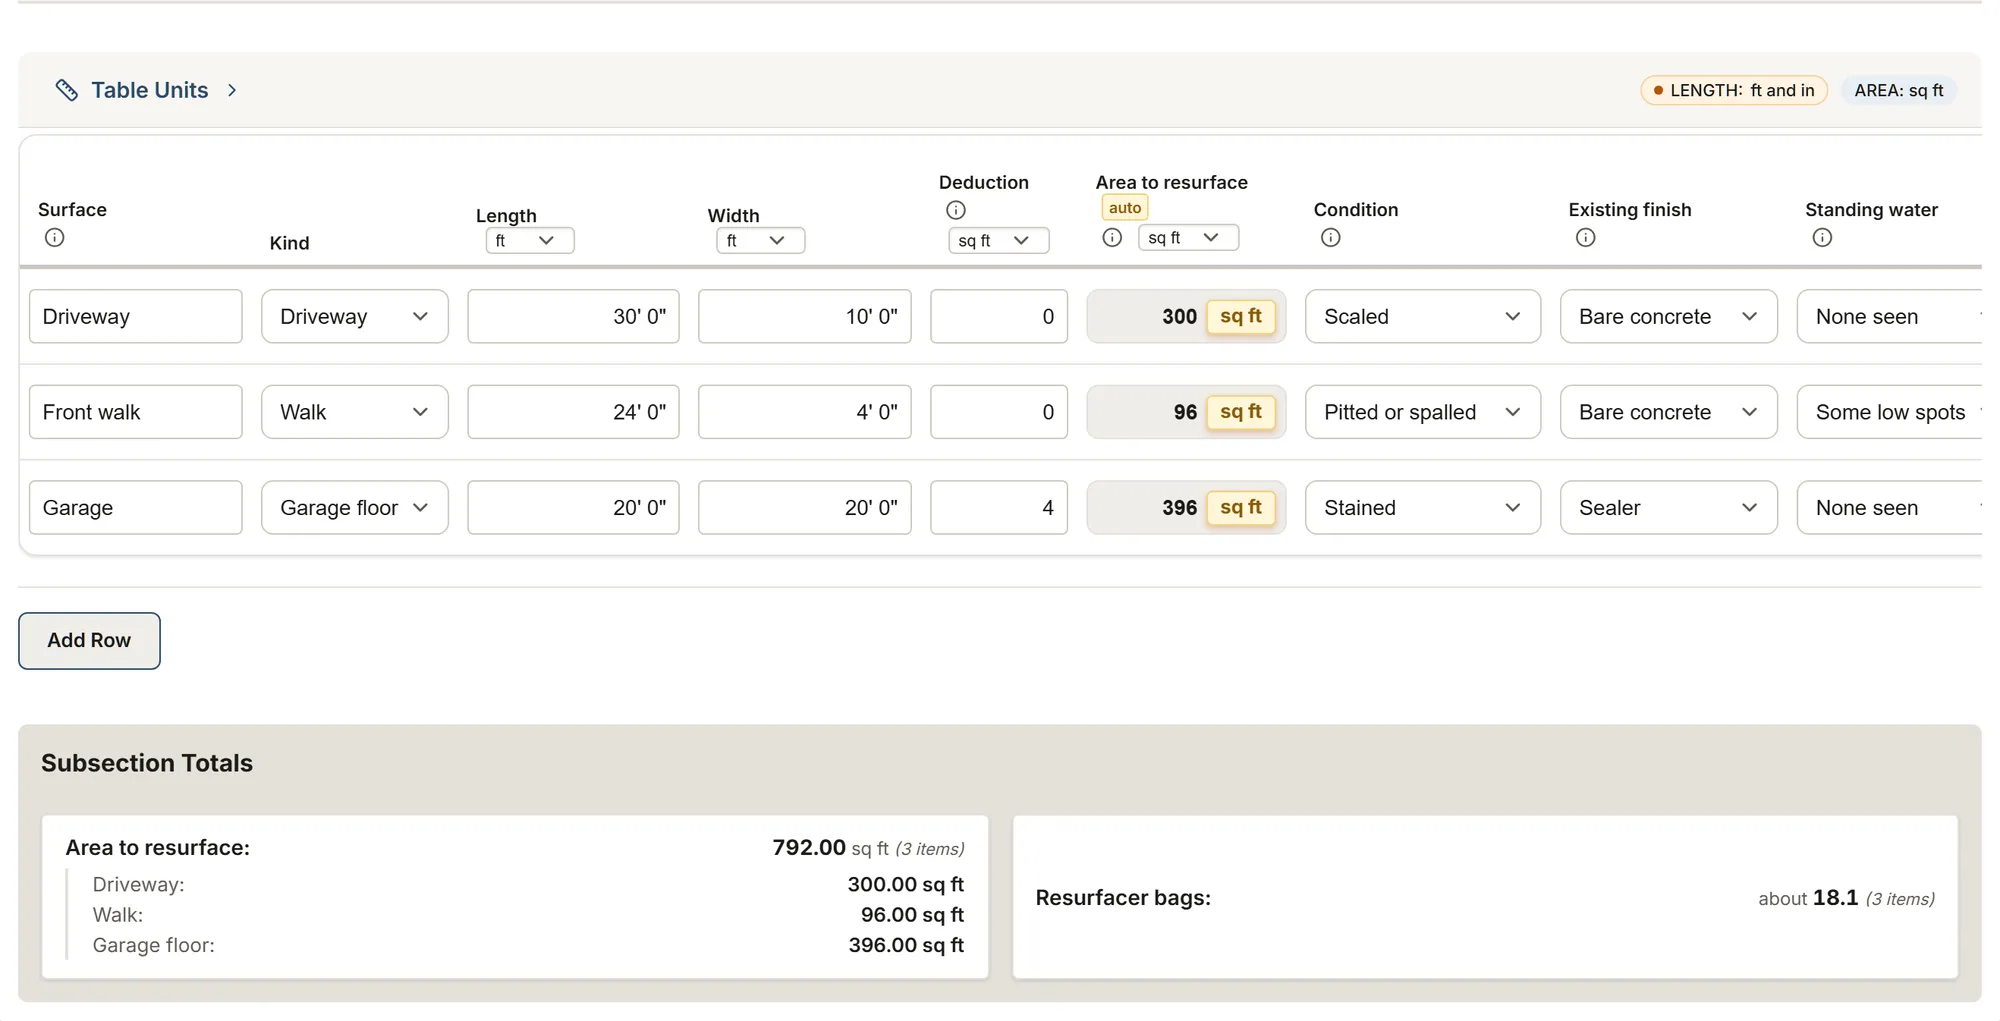Select the Garage floor kind dropdown
Image resolution: width=2000 pixels, height=1021 pixels.
pyautogui.click(x=355, y=508)
